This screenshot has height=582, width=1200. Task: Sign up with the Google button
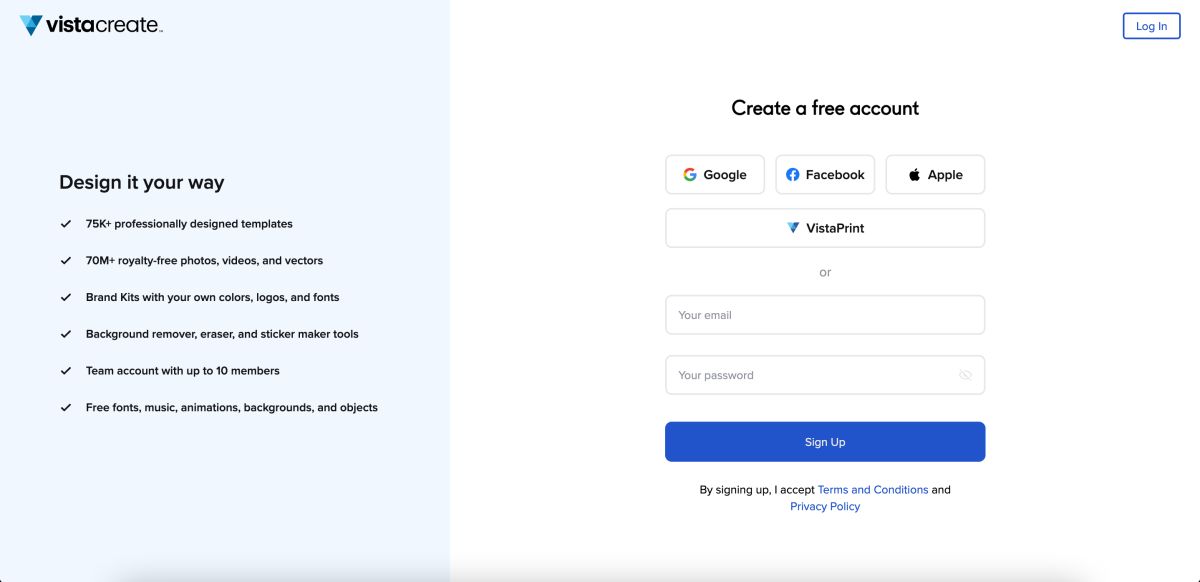pos(715,174)
